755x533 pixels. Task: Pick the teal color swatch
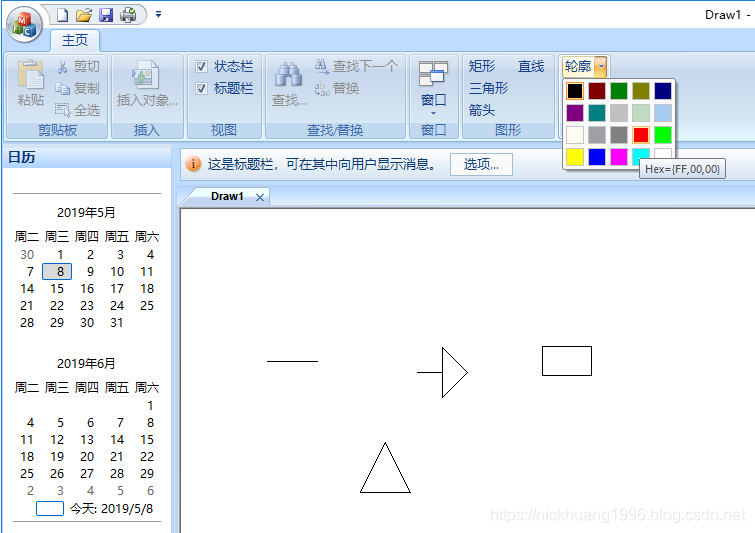[x=597, y=113]
